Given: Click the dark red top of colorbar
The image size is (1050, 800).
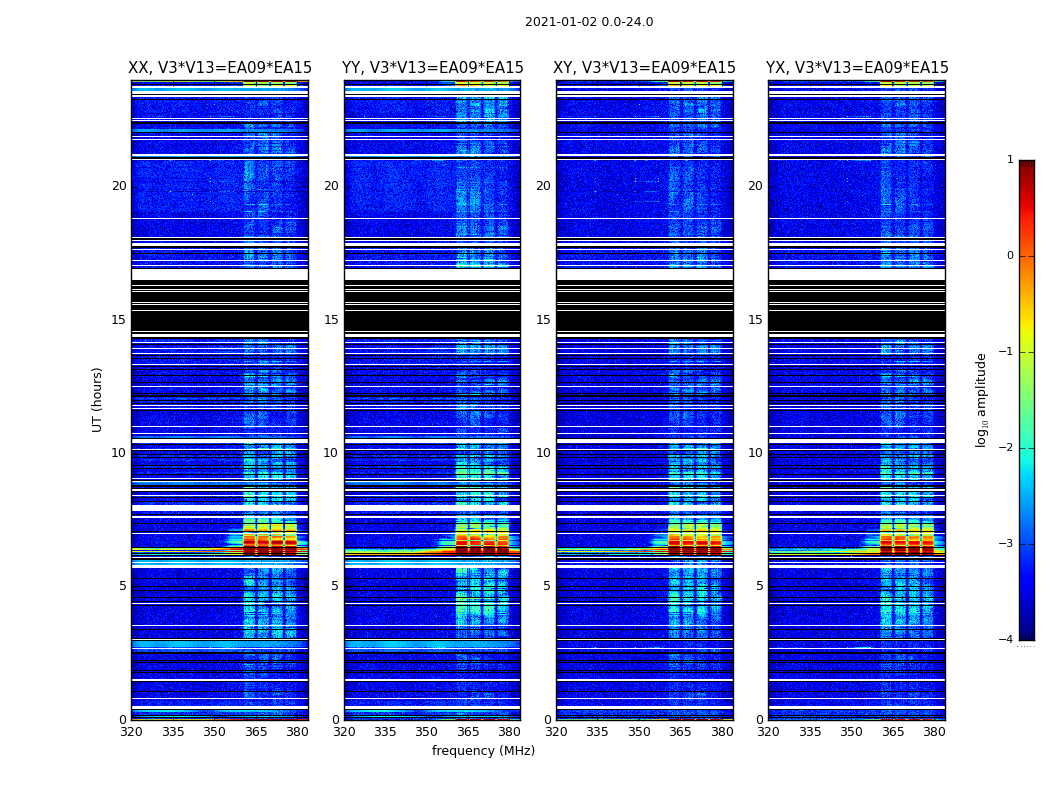Looking at the screenshot, I should (x=1026, y=168).
